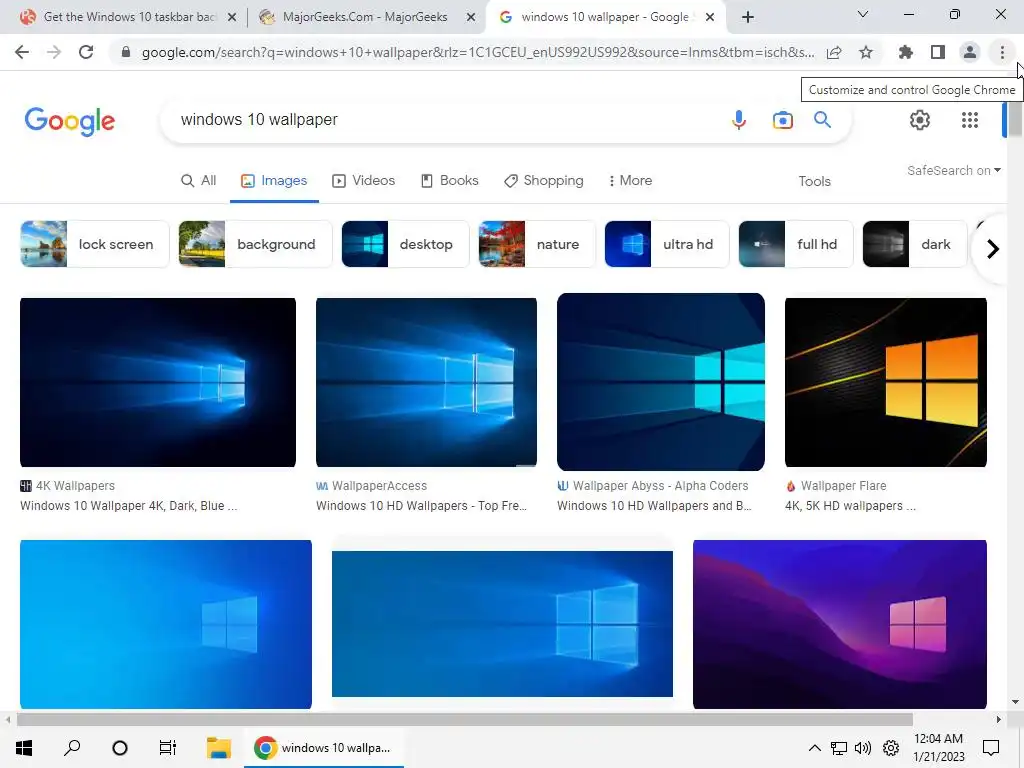Filter by the full hd chip
The image size is (1024, 768).
(x=795, y=244)
